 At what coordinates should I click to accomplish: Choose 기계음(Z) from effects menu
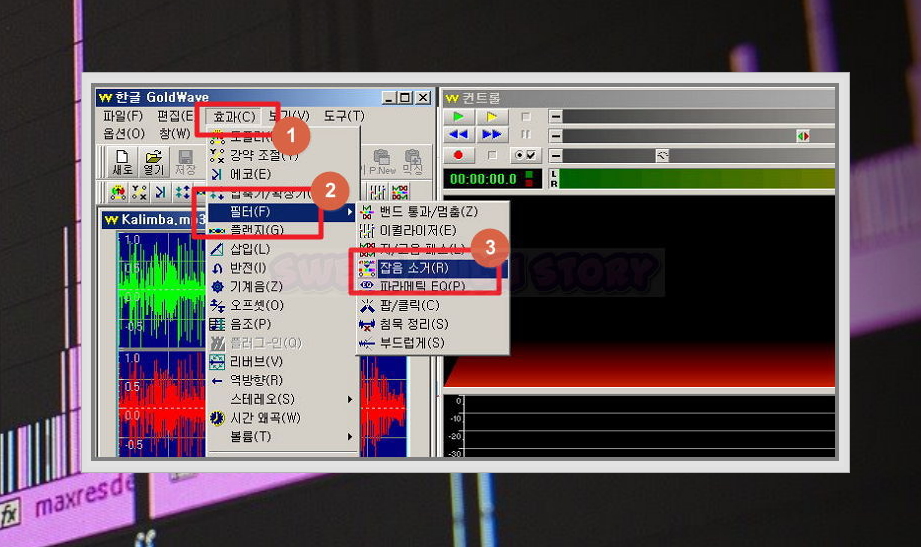pyautogui.click(x=283, y=287)
